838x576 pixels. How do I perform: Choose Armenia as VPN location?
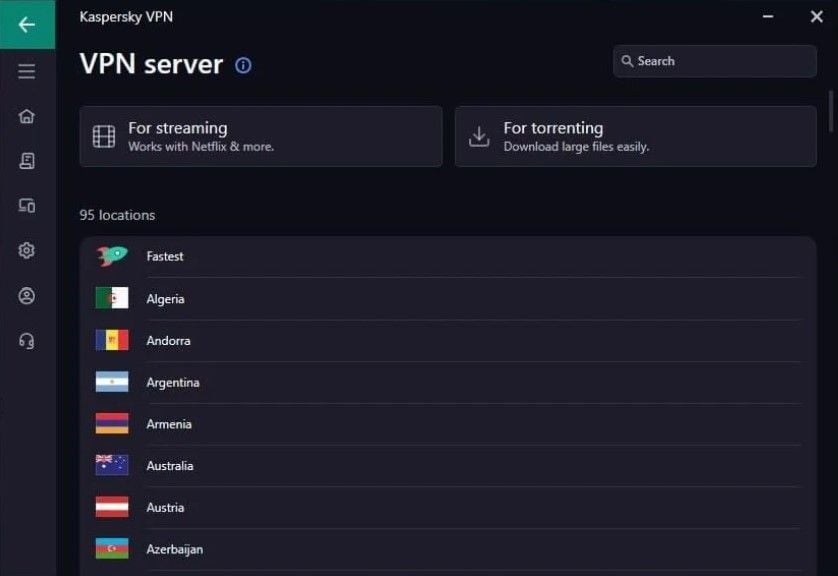448,424
